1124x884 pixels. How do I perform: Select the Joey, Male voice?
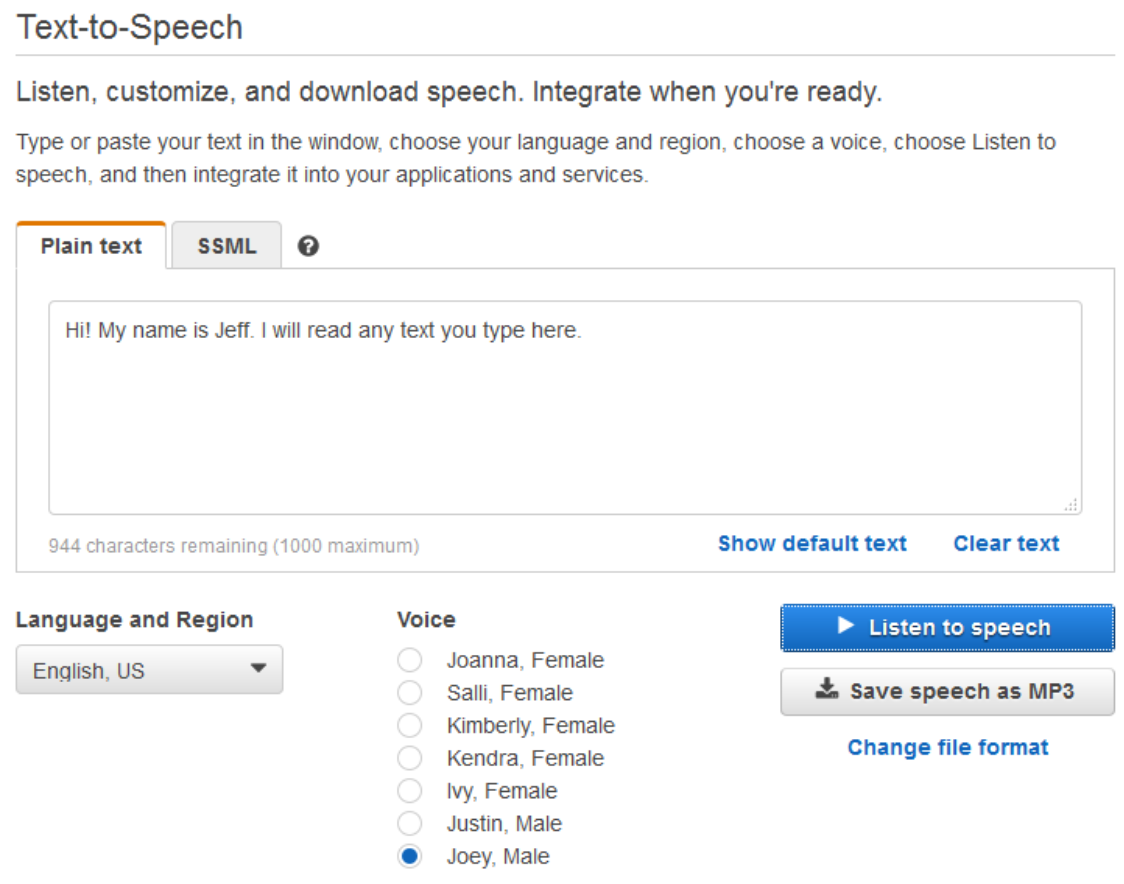pos(410,857)
